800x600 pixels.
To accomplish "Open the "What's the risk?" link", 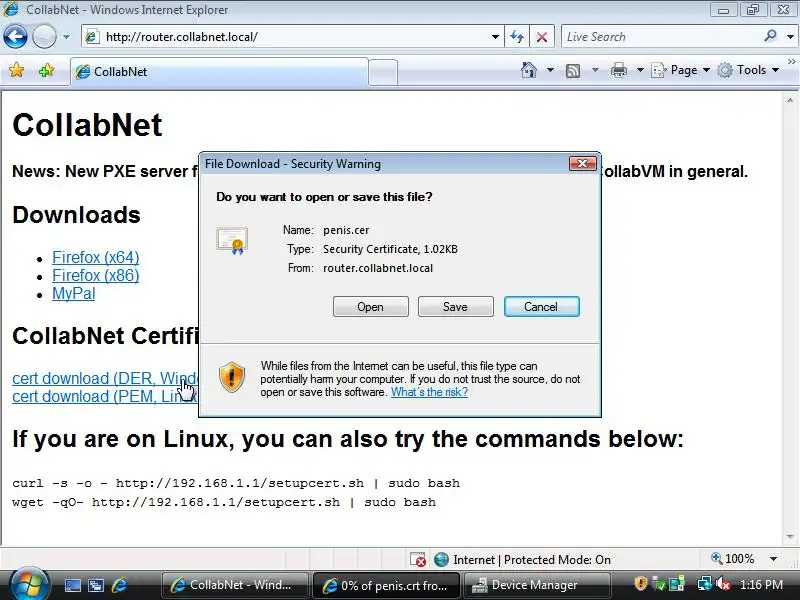I will coord(429,392).
